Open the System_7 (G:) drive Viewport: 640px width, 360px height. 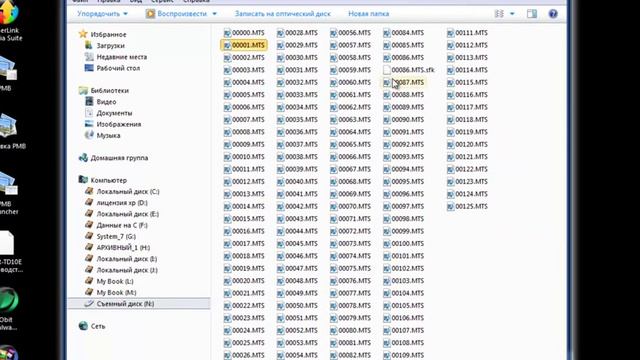click(116, 236)
